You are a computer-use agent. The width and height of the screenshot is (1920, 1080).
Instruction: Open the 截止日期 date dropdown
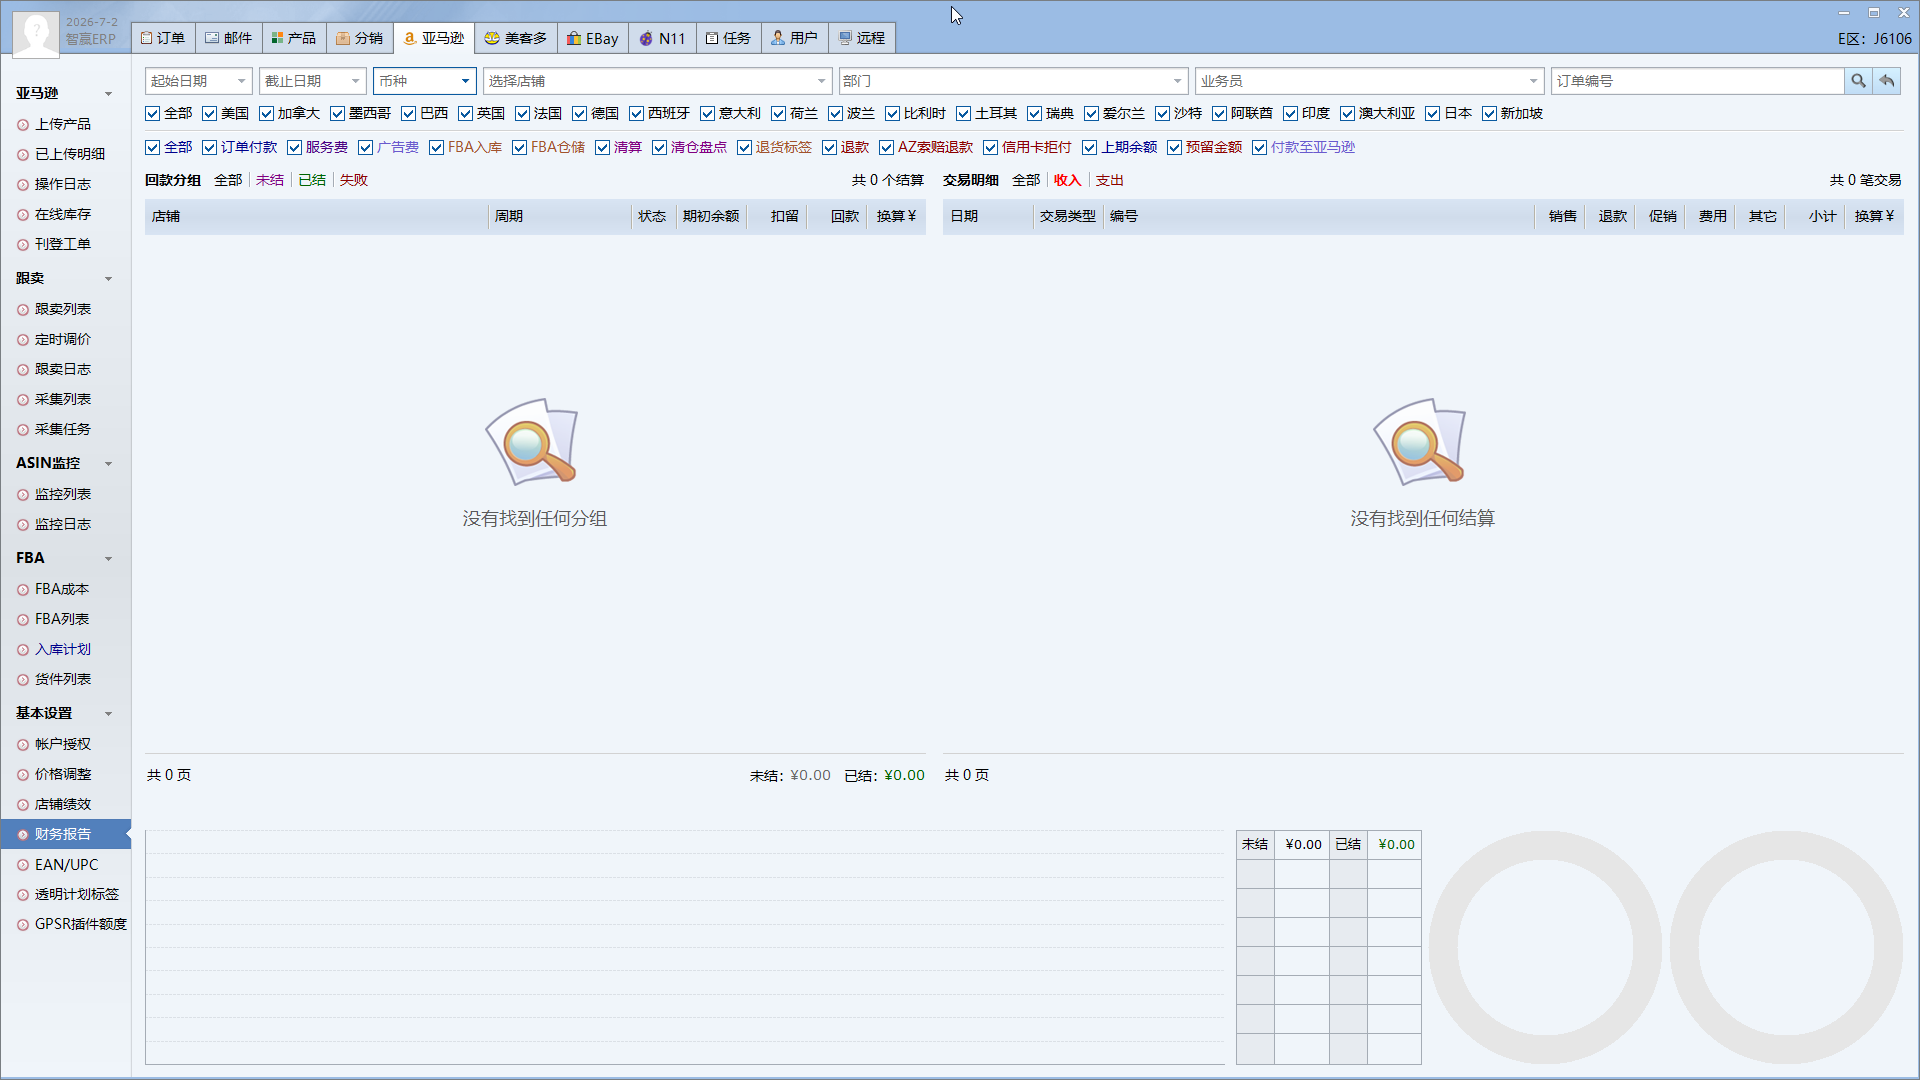355,81
